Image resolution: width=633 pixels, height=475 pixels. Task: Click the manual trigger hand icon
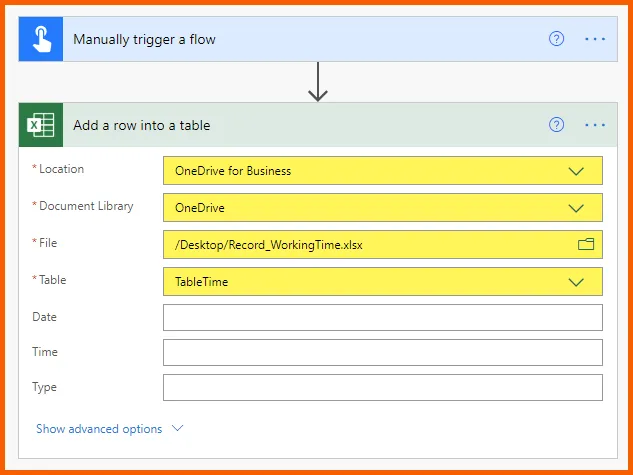tap(41, 39)
